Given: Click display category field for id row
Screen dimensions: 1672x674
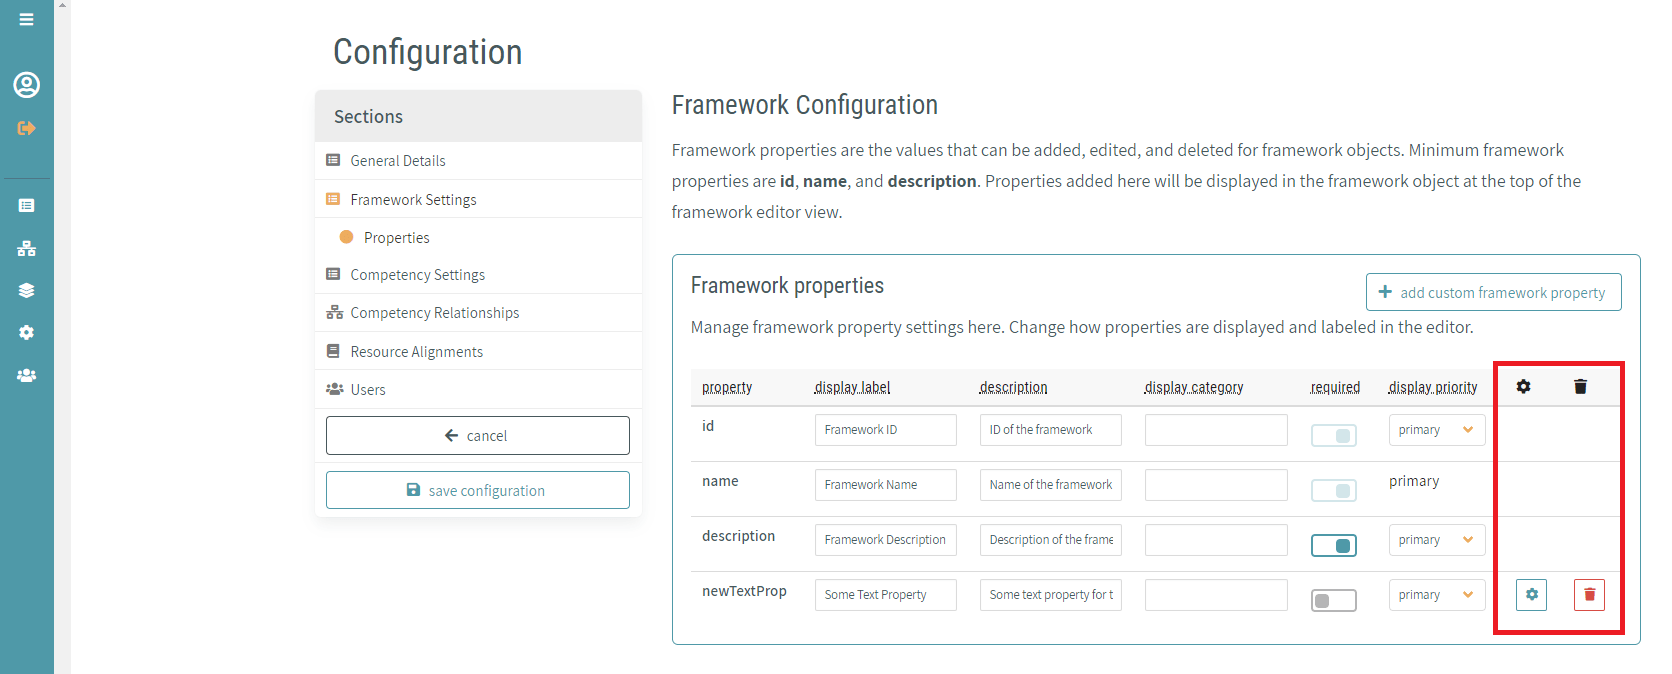Looking at the screenshot, I should [1216, 430].
